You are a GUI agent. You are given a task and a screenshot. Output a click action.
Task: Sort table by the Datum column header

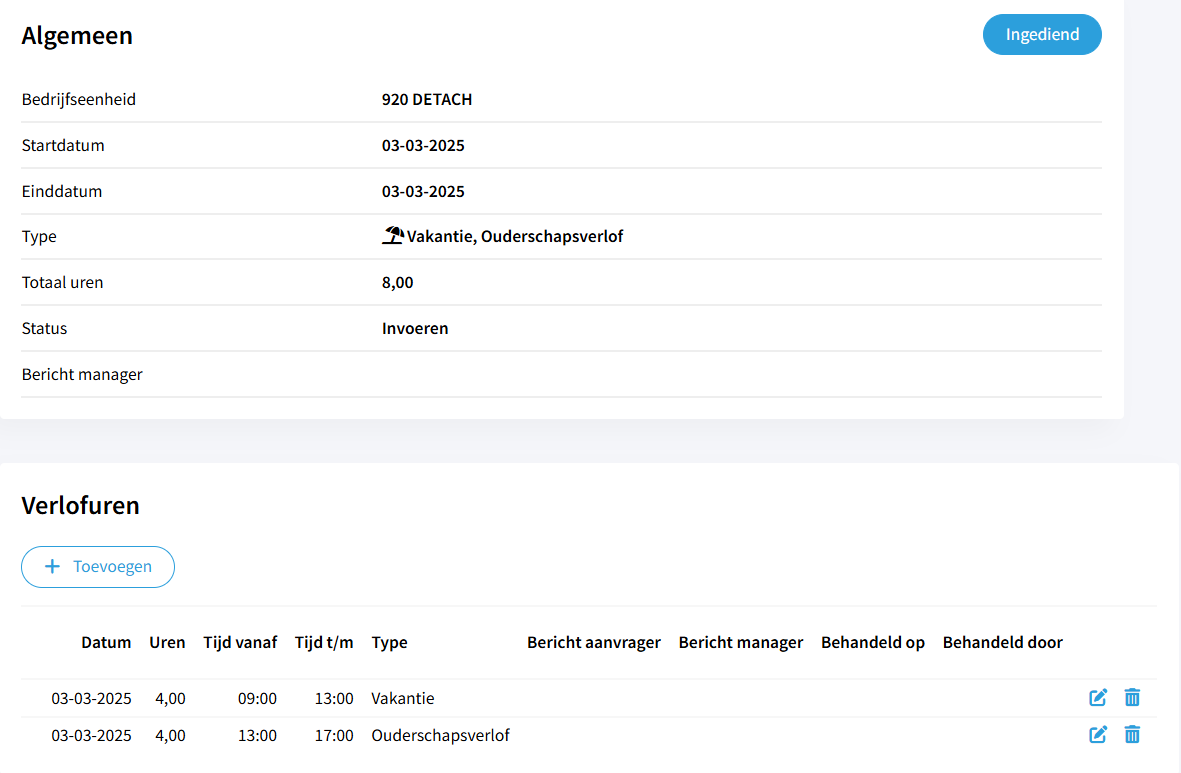(106, 643)
